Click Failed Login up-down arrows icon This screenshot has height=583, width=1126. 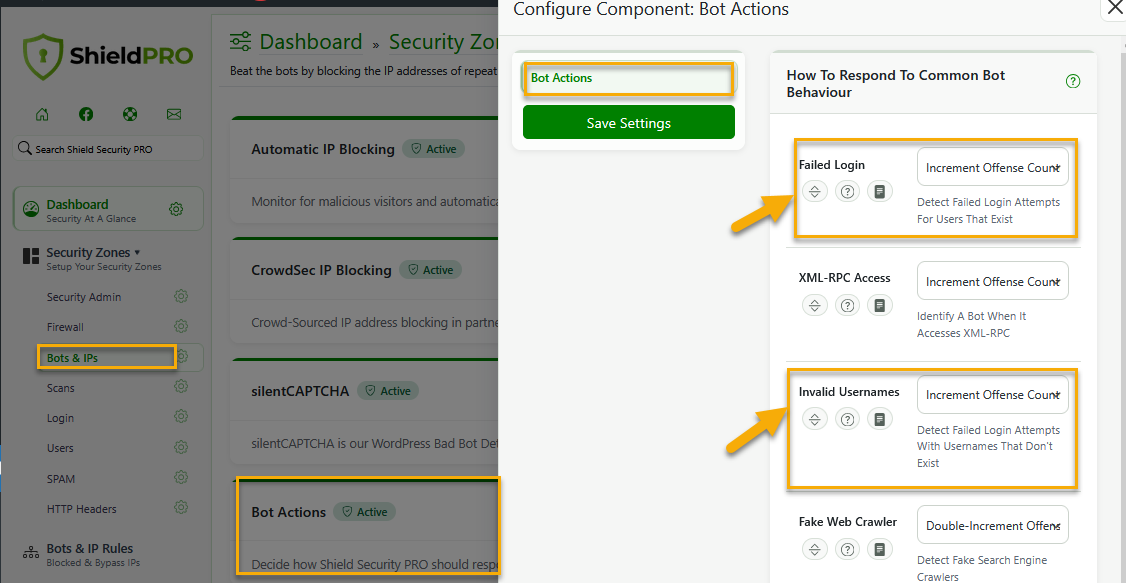(814, 191)
